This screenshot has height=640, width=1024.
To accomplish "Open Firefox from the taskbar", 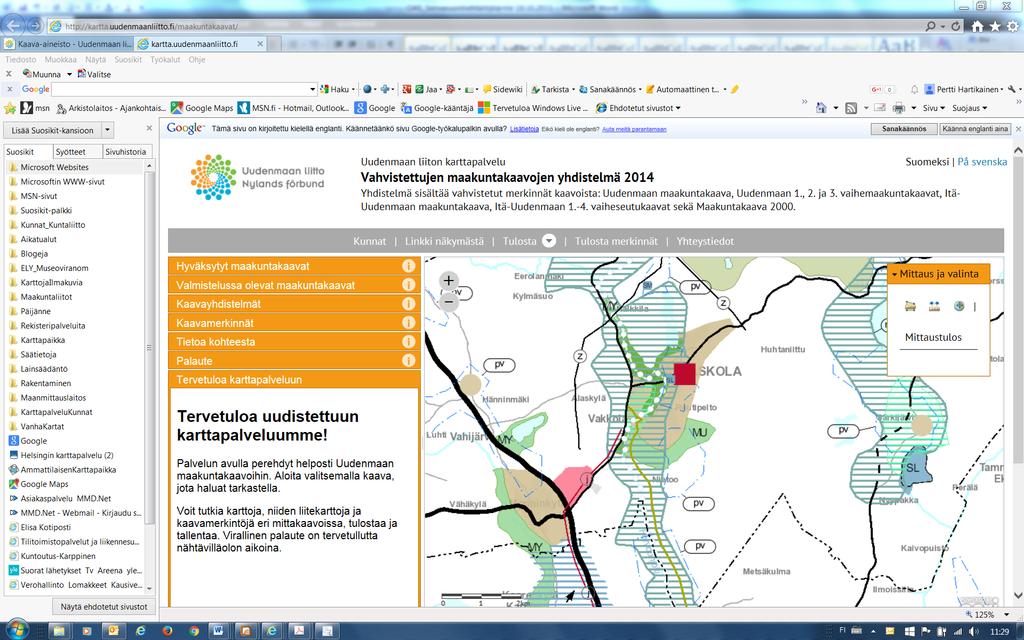I will (167, 631).
